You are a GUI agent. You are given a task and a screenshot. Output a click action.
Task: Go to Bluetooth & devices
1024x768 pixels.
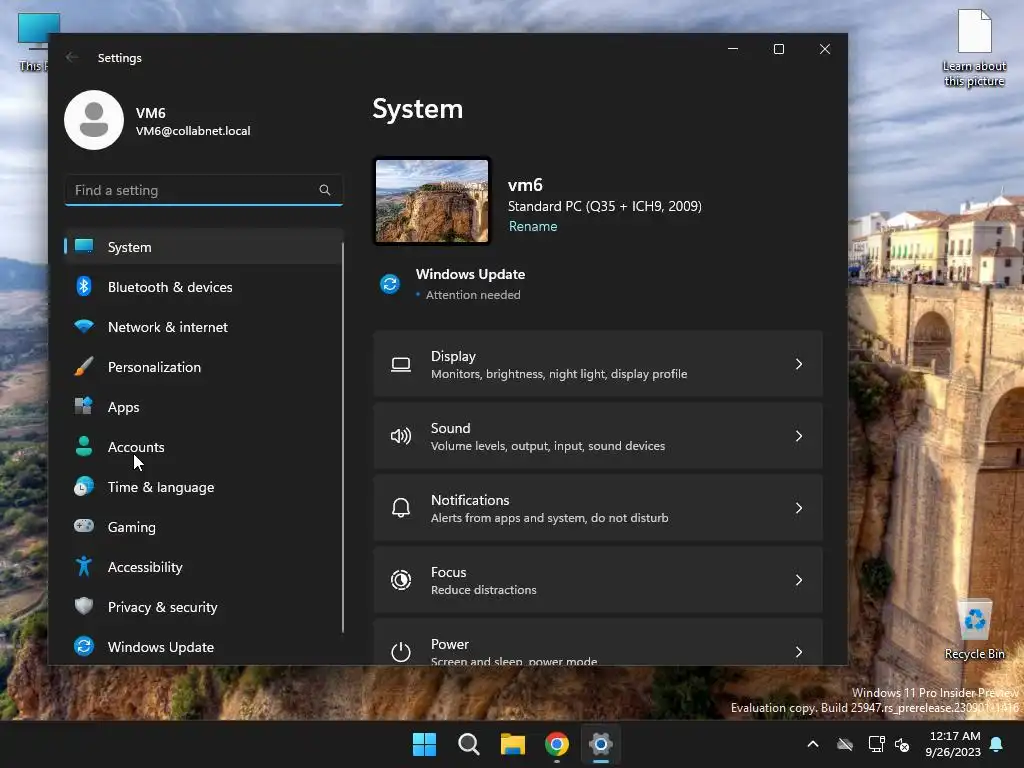[203, 287]
